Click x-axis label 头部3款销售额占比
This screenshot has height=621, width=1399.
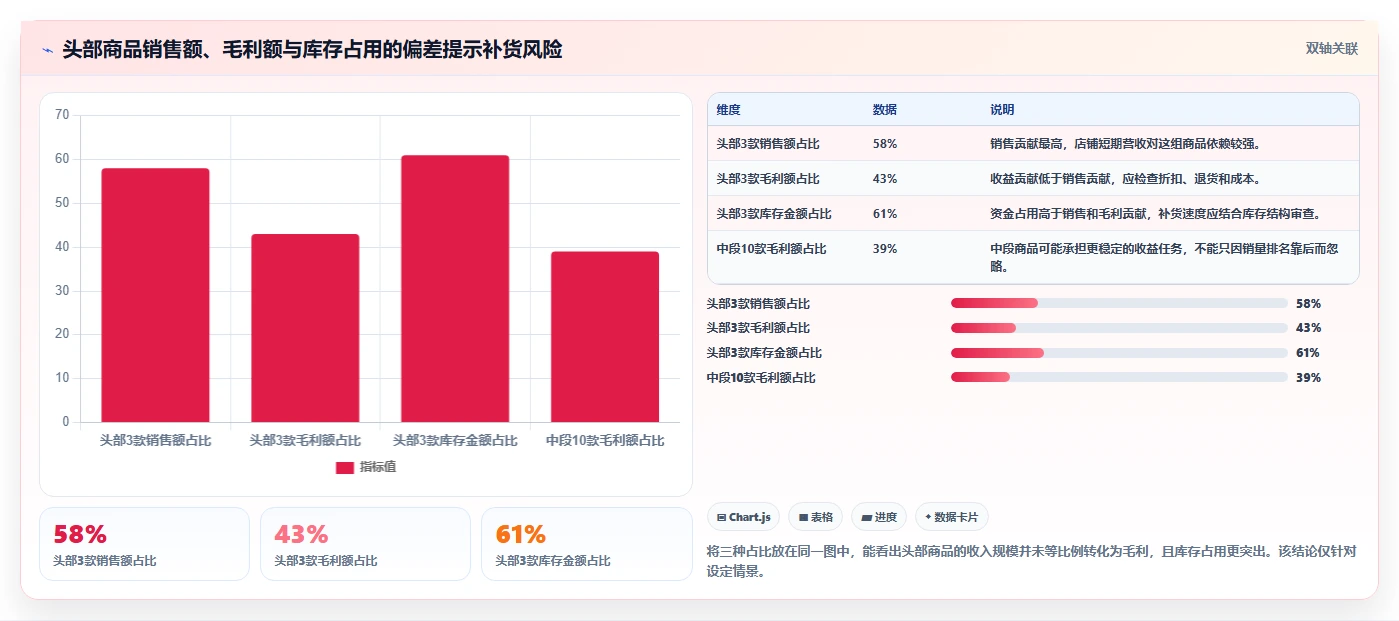(x=155, y=440)
